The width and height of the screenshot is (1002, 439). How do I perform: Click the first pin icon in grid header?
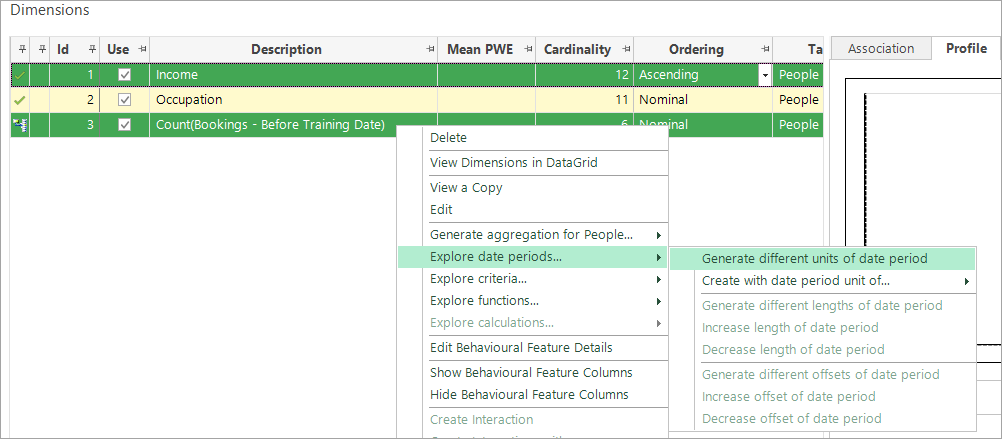pos(21,49)
